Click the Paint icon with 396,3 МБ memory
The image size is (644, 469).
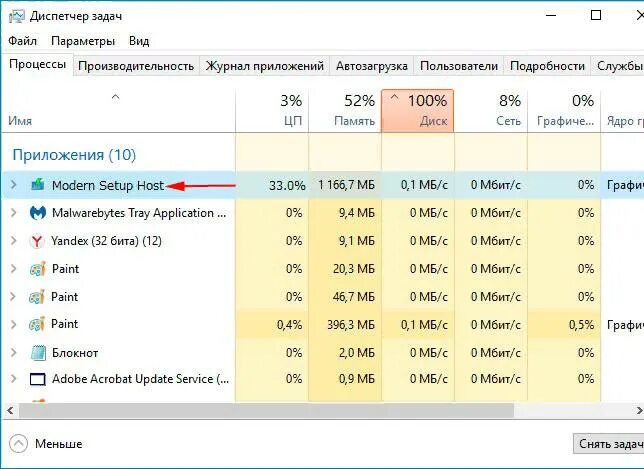click(37, 324)
